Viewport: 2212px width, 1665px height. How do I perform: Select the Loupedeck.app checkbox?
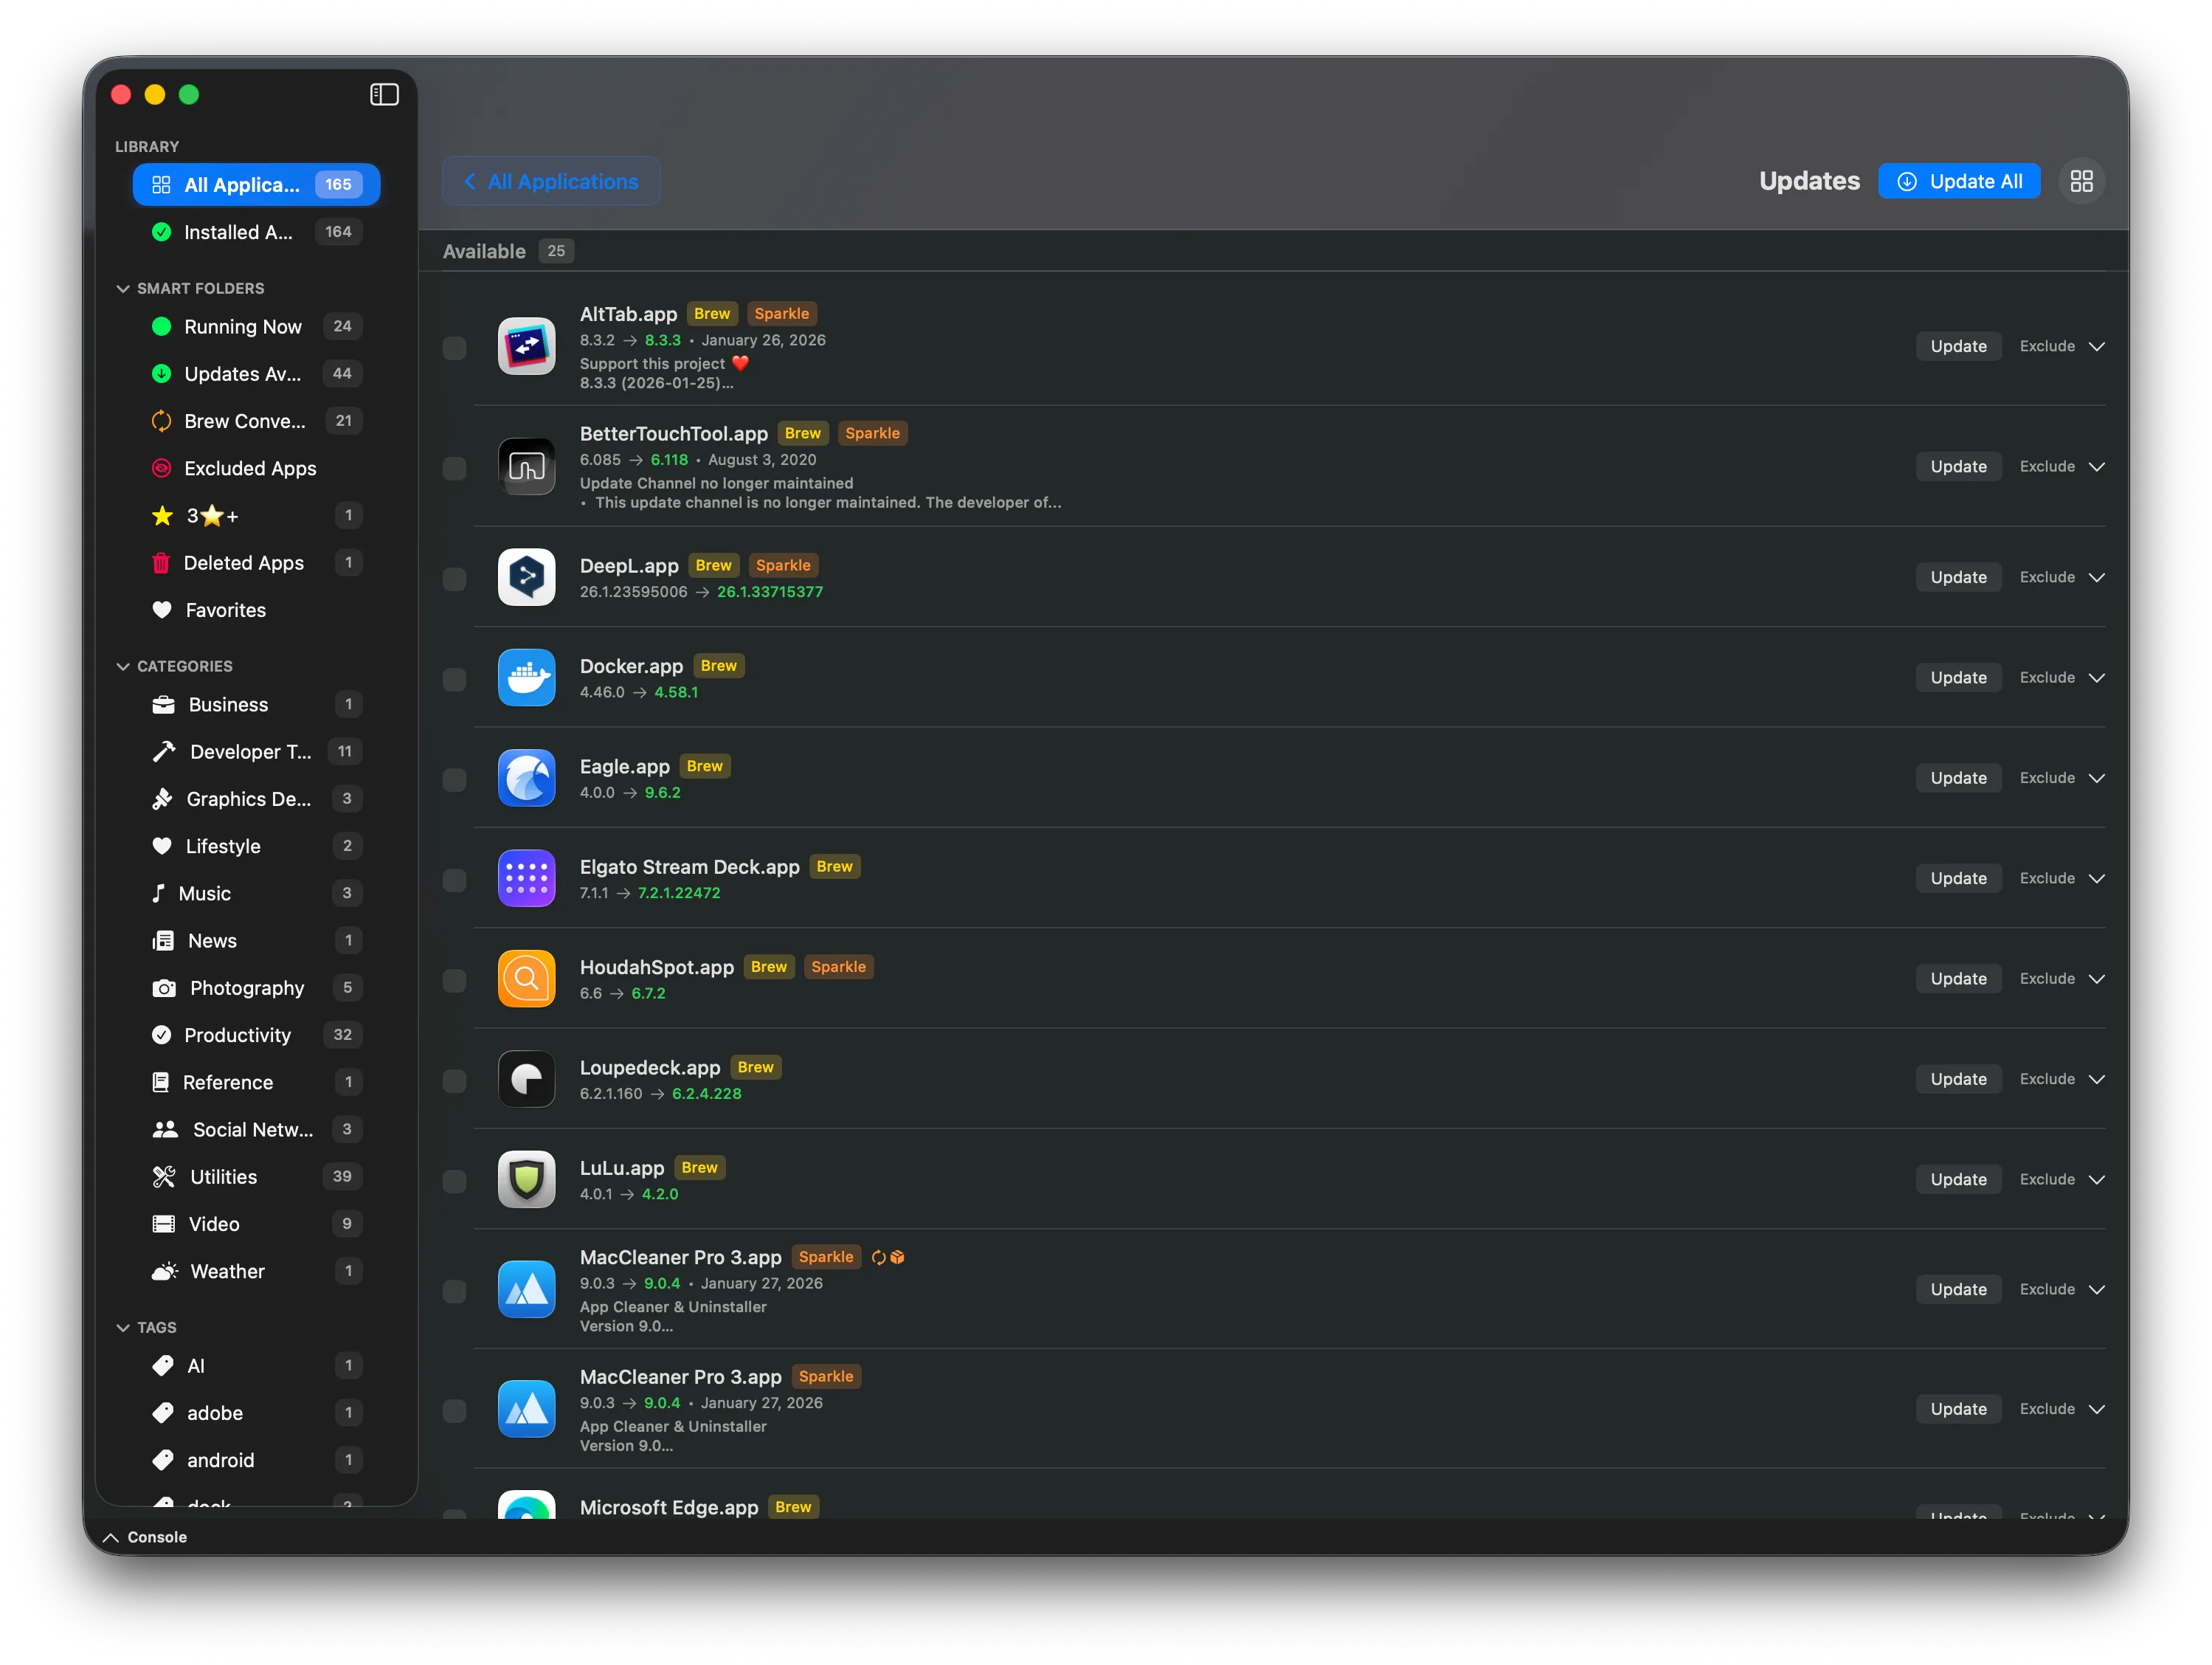(454, 1081)
